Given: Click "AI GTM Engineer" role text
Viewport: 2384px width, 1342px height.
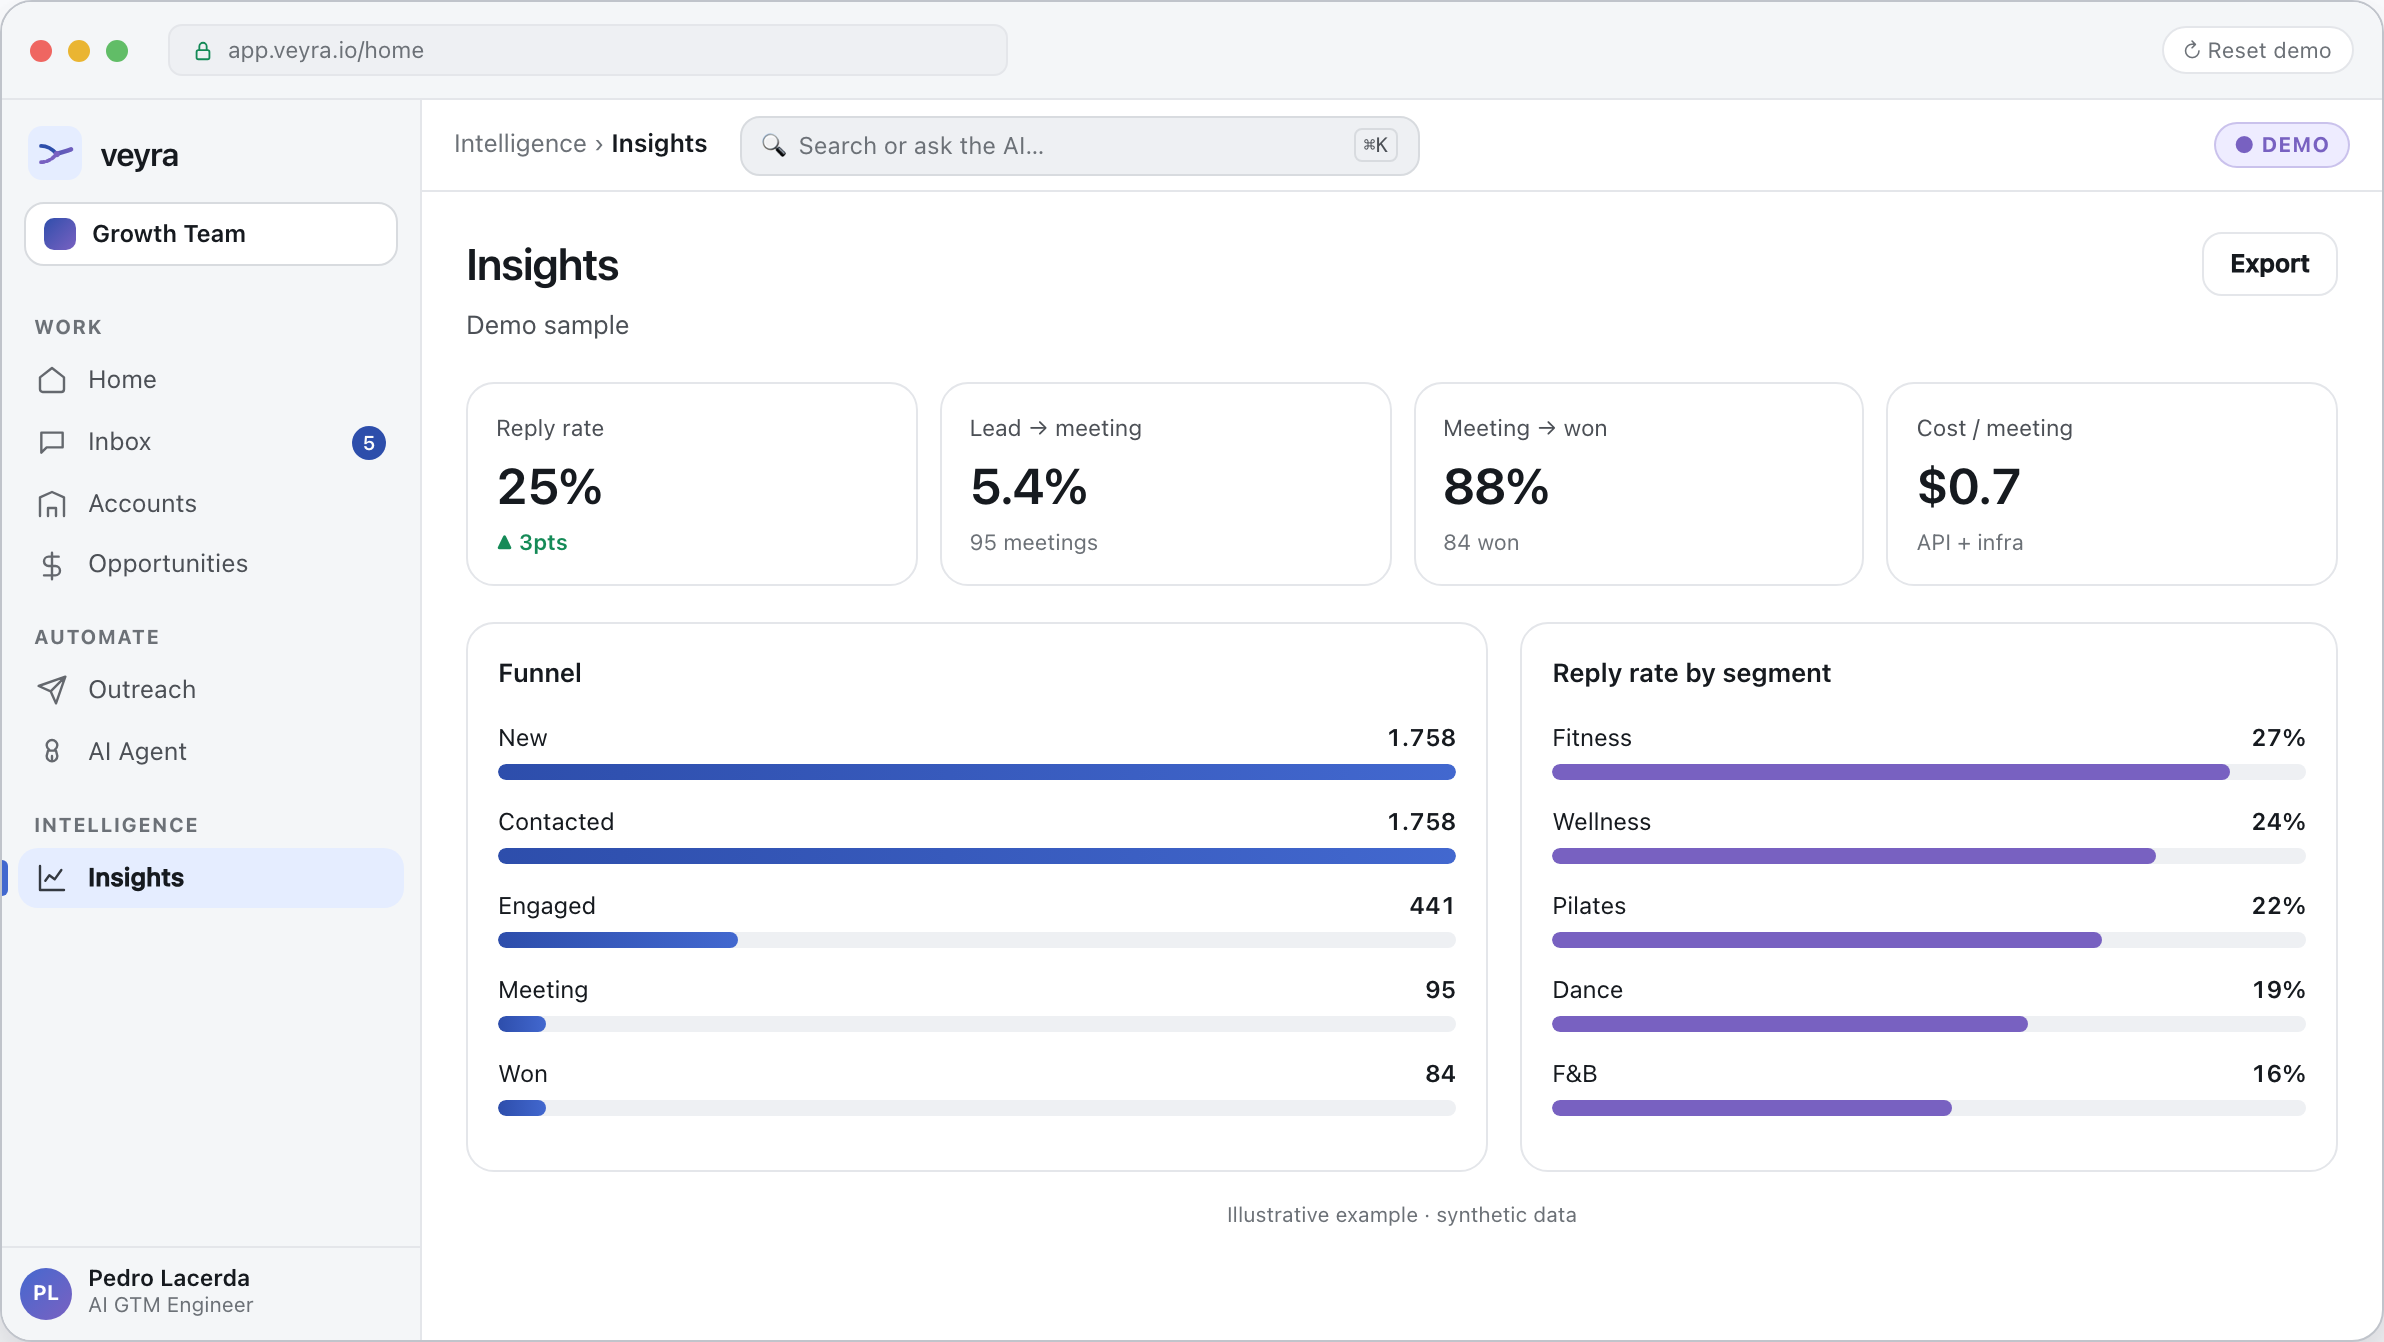Looking at the screenshot, I should pos(171,1305).
